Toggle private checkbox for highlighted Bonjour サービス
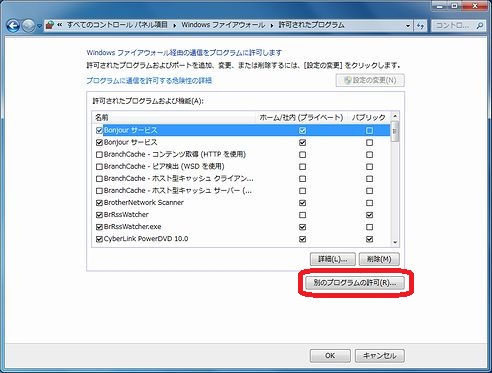The height and width of the screenshot is (373, 492). [x=302, y=130]
